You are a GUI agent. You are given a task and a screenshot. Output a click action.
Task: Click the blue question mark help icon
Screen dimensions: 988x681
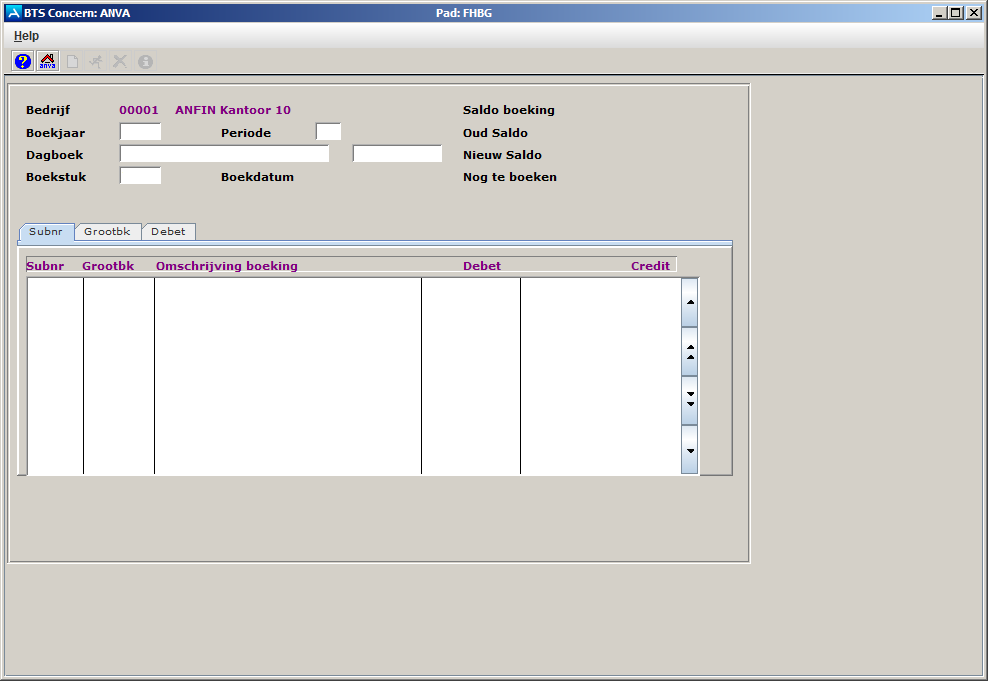23,61
